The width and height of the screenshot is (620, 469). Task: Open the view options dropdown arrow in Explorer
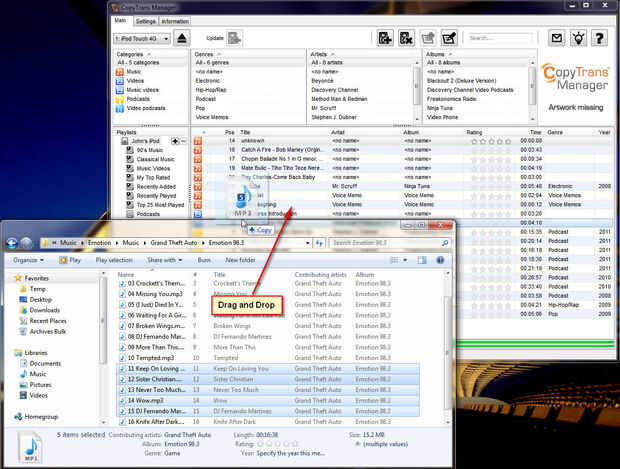click(405, 260)
